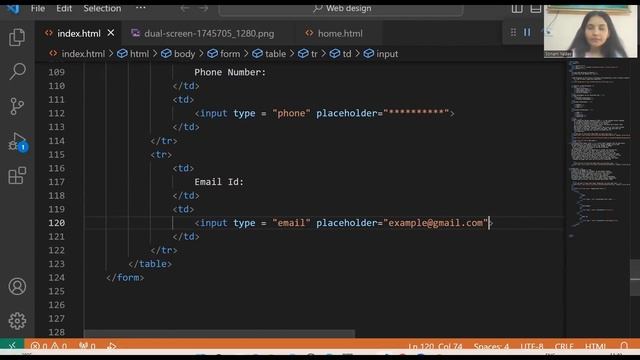Click line number 120 in gutter
The height and width of the screenshot is (360, 640).
click(x=56, y=223)
